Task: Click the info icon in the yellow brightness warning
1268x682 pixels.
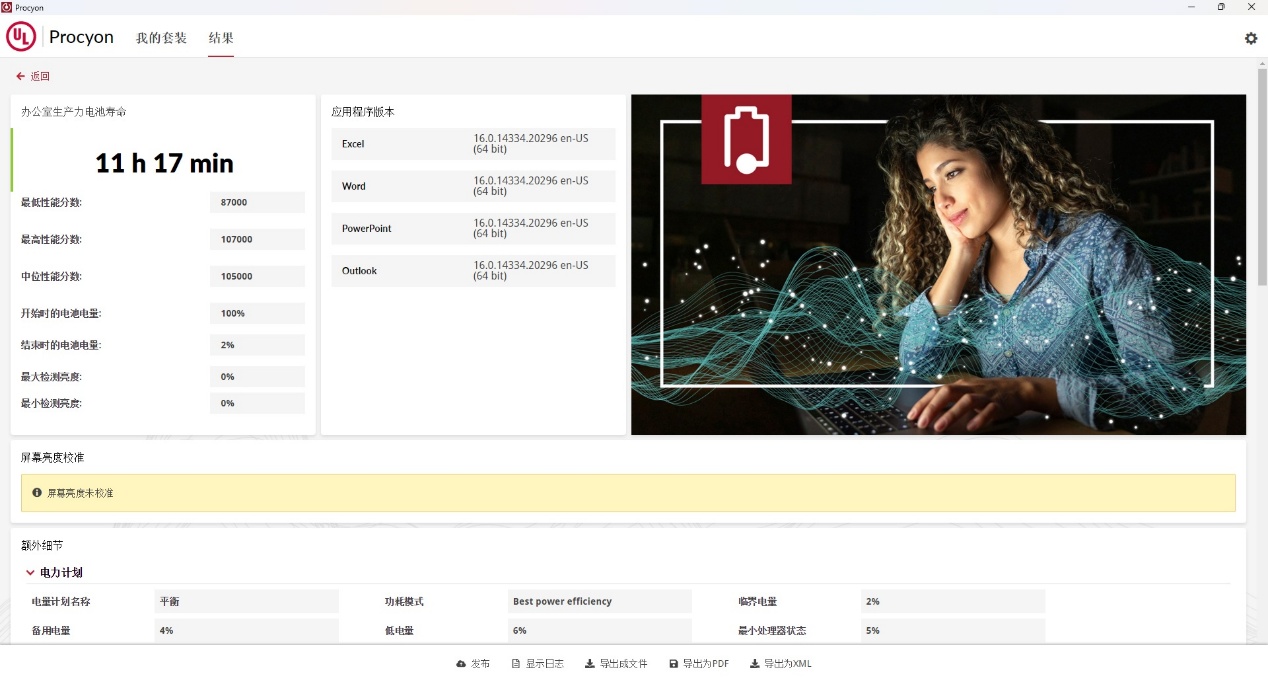Action: [x=38, y=492]
